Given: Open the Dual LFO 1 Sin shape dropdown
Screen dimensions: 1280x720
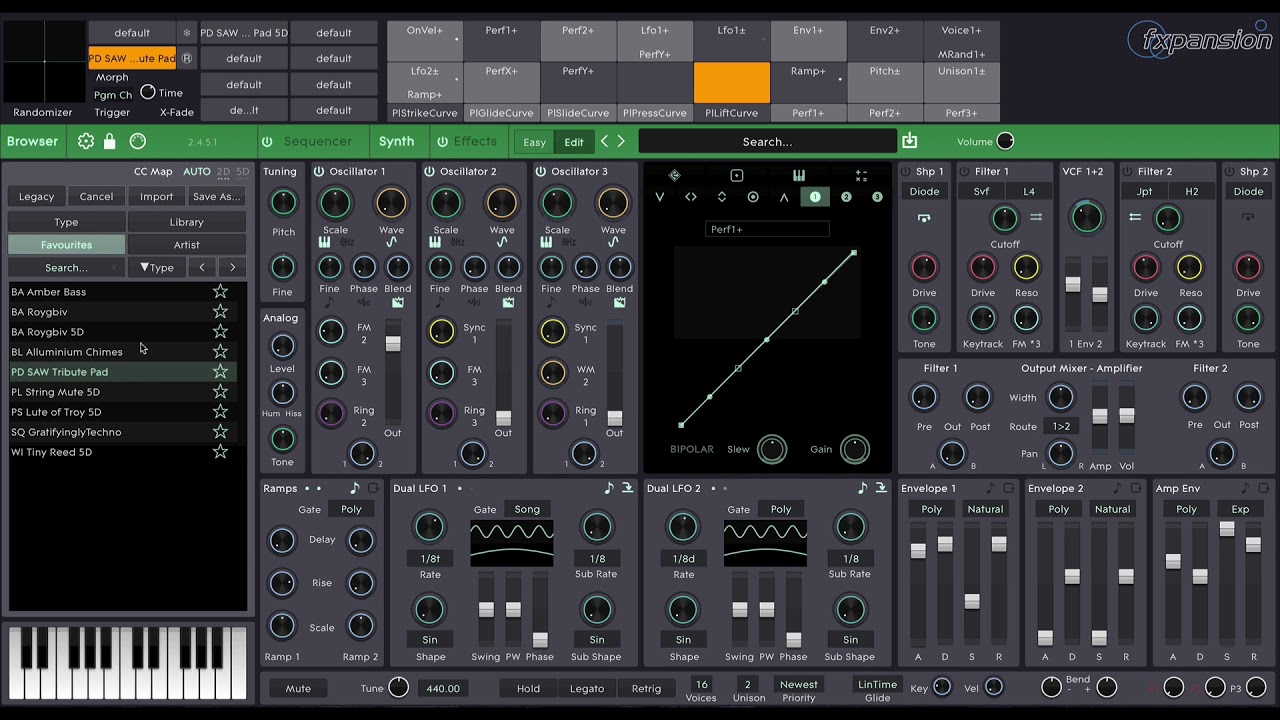Looking at the screenshot, I should click(429, 640).
